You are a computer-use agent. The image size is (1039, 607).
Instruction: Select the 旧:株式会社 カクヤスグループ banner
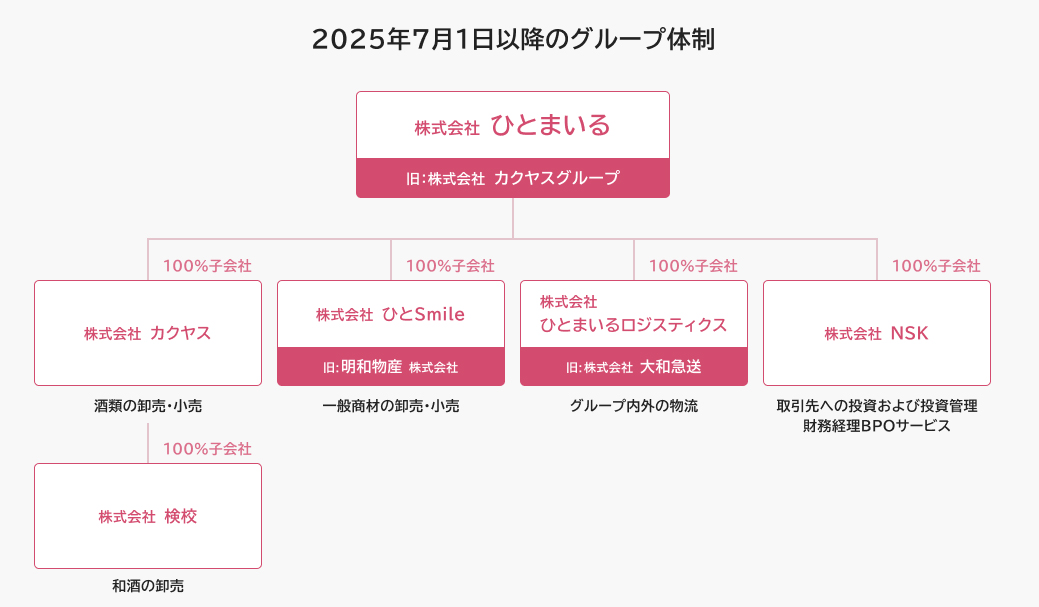(513, 178)
